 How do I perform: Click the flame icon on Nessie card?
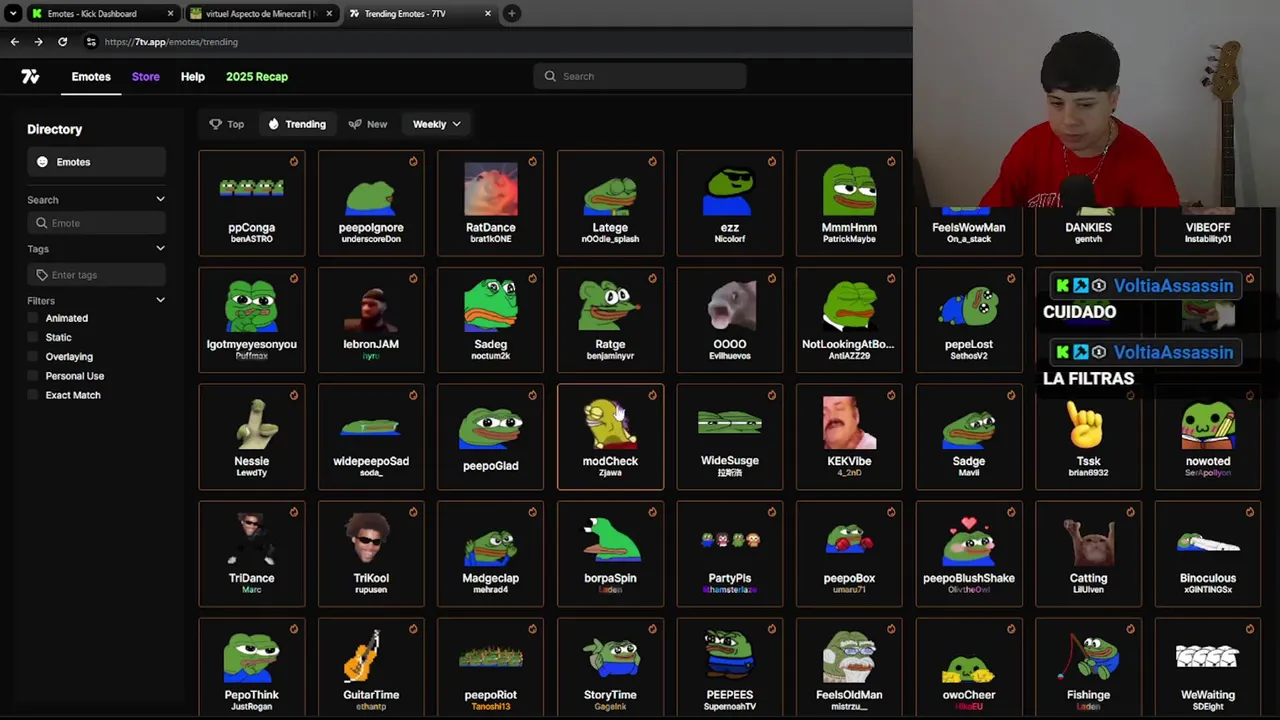293,395
